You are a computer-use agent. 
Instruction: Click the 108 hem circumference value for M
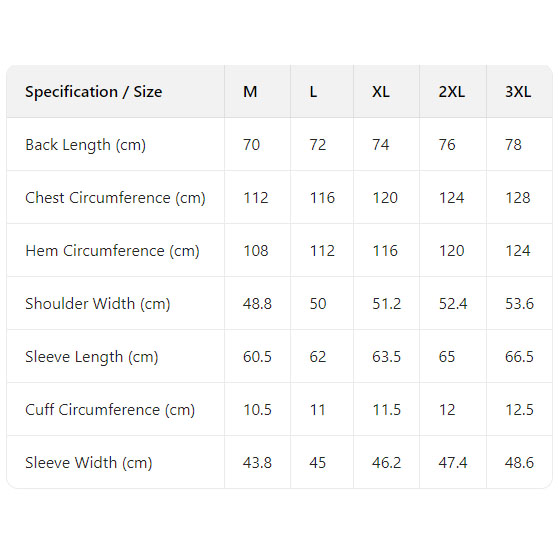(256, 251)
